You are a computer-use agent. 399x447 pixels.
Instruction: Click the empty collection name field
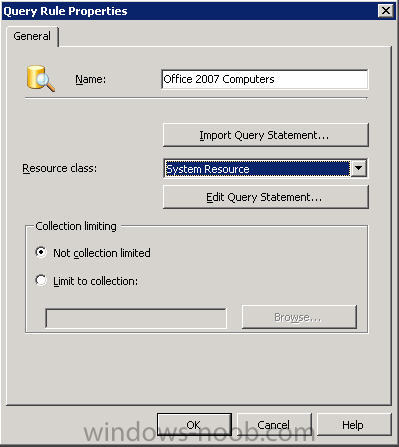point(136,318)
